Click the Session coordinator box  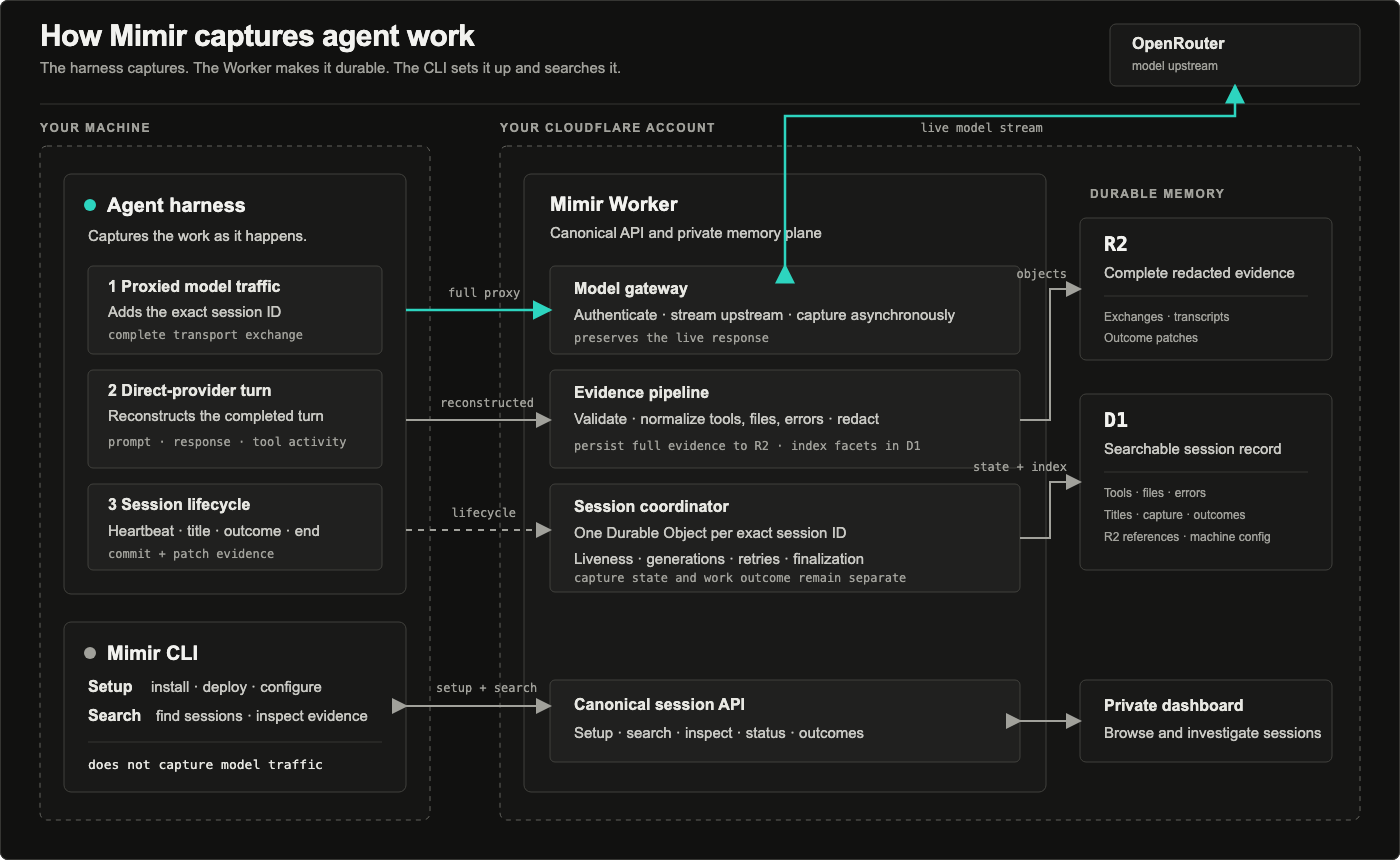[785, 538]
